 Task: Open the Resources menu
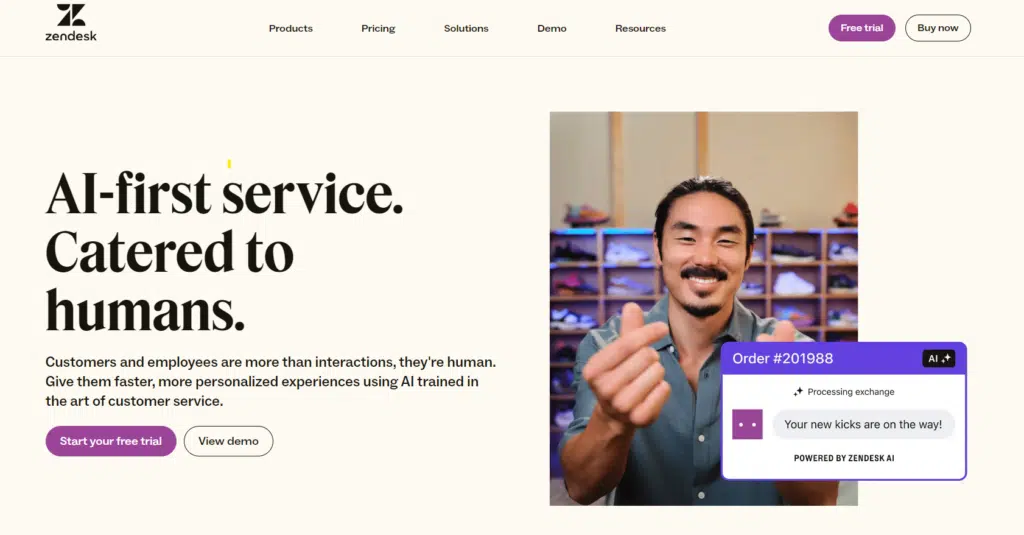641,28
